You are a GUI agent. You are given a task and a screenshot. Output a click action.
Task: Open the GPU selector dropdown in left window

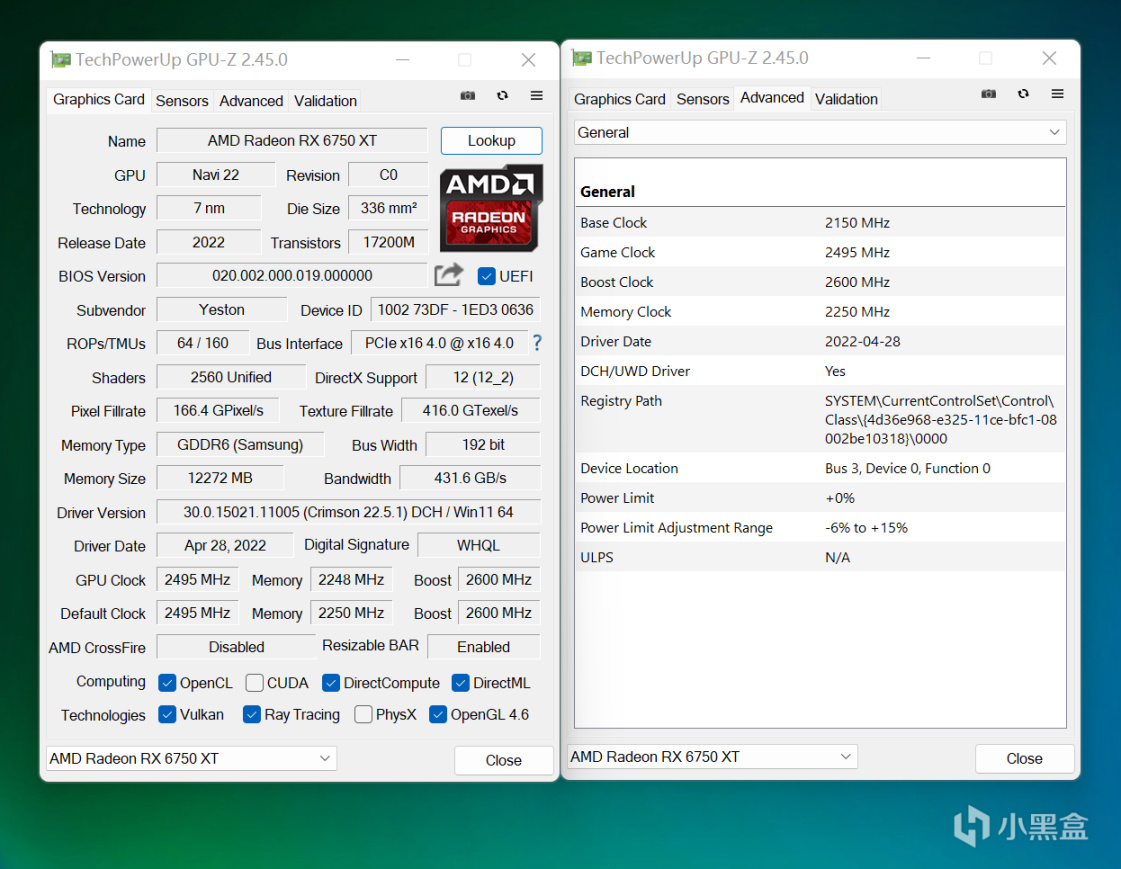click(x=191, y=758)
